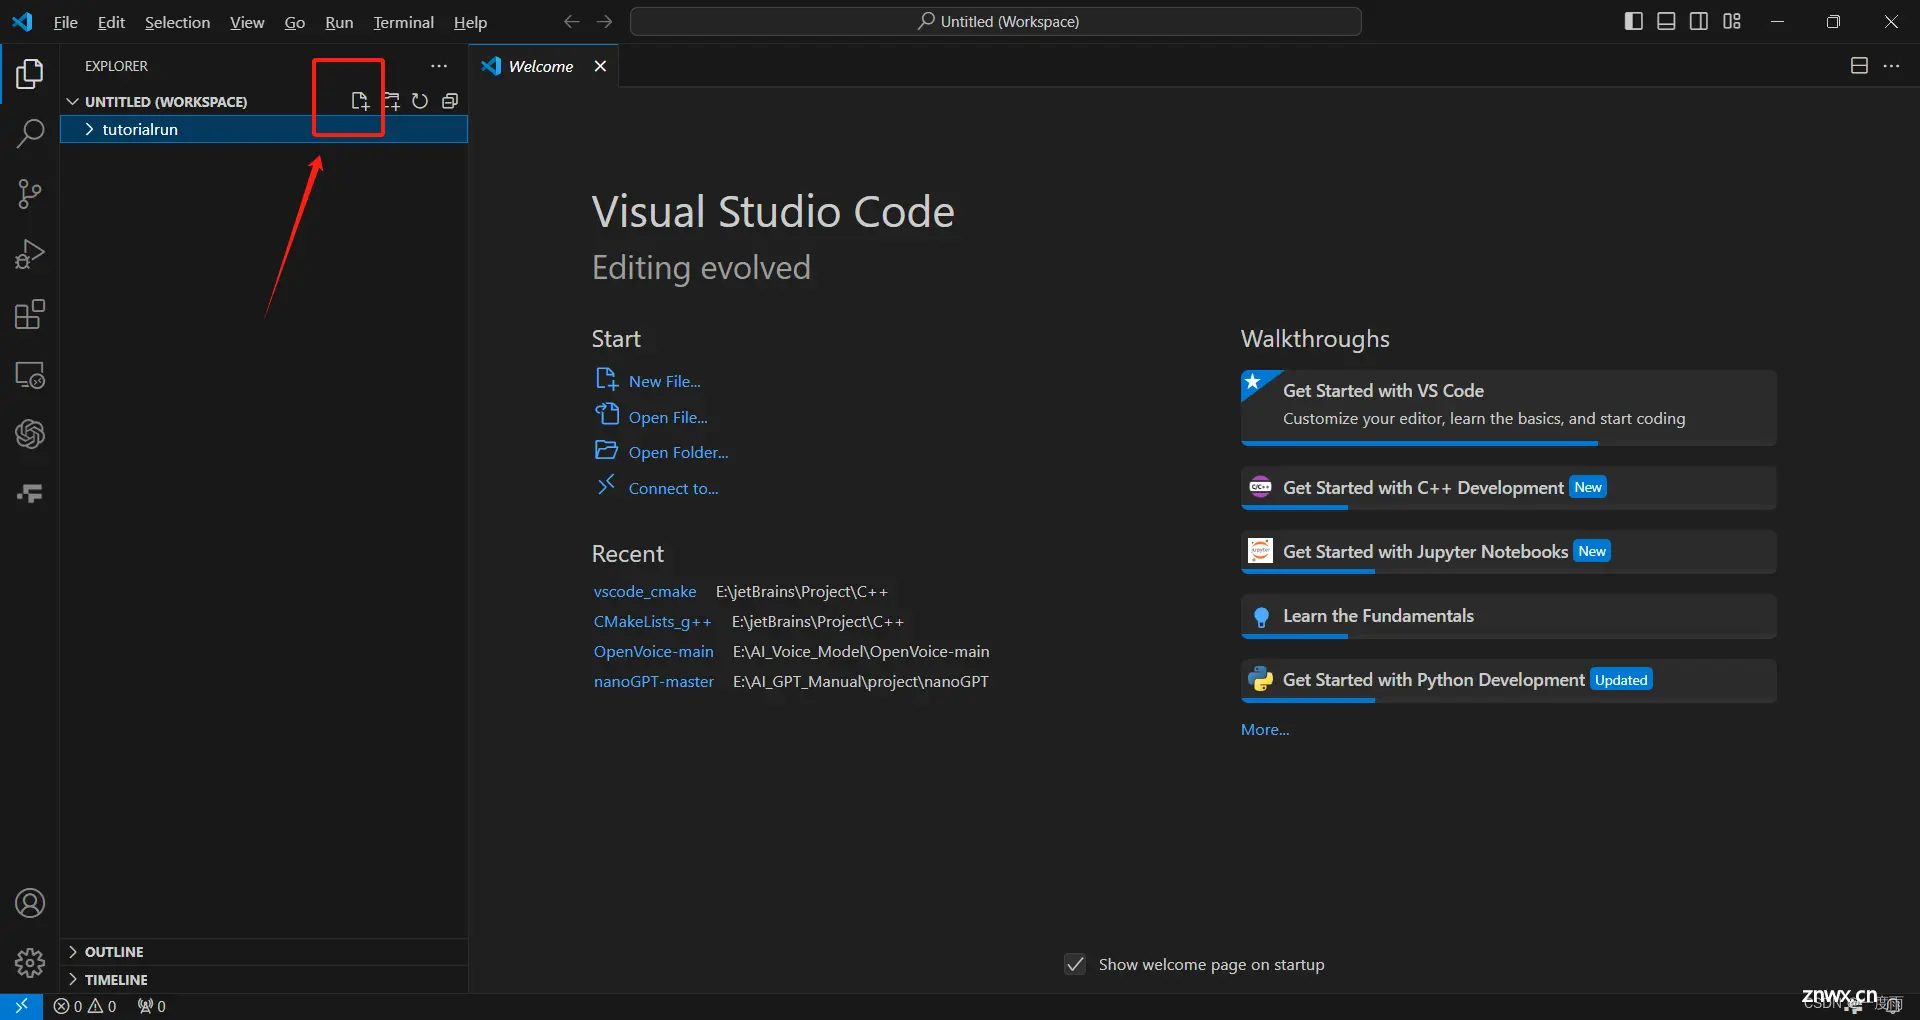Expand the tutorialrun folder
The image size is (1920, 1020).
[x=264, y=130]
